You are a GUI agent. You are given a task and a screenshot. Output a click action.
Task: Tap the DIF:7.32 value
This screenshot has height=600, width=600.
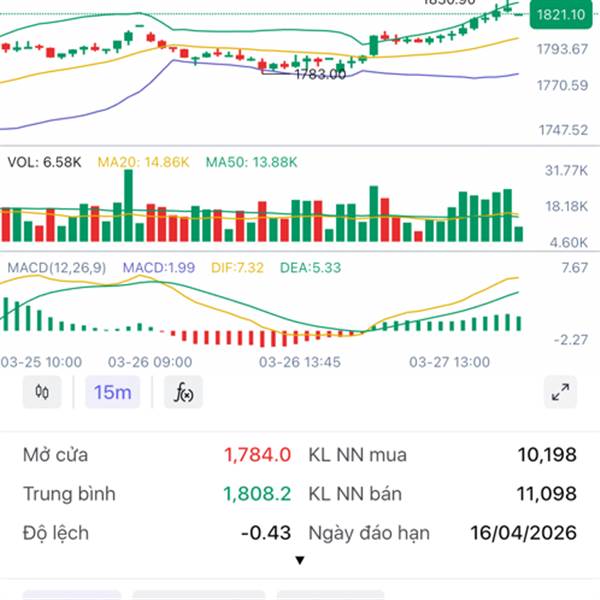(237, 267)
